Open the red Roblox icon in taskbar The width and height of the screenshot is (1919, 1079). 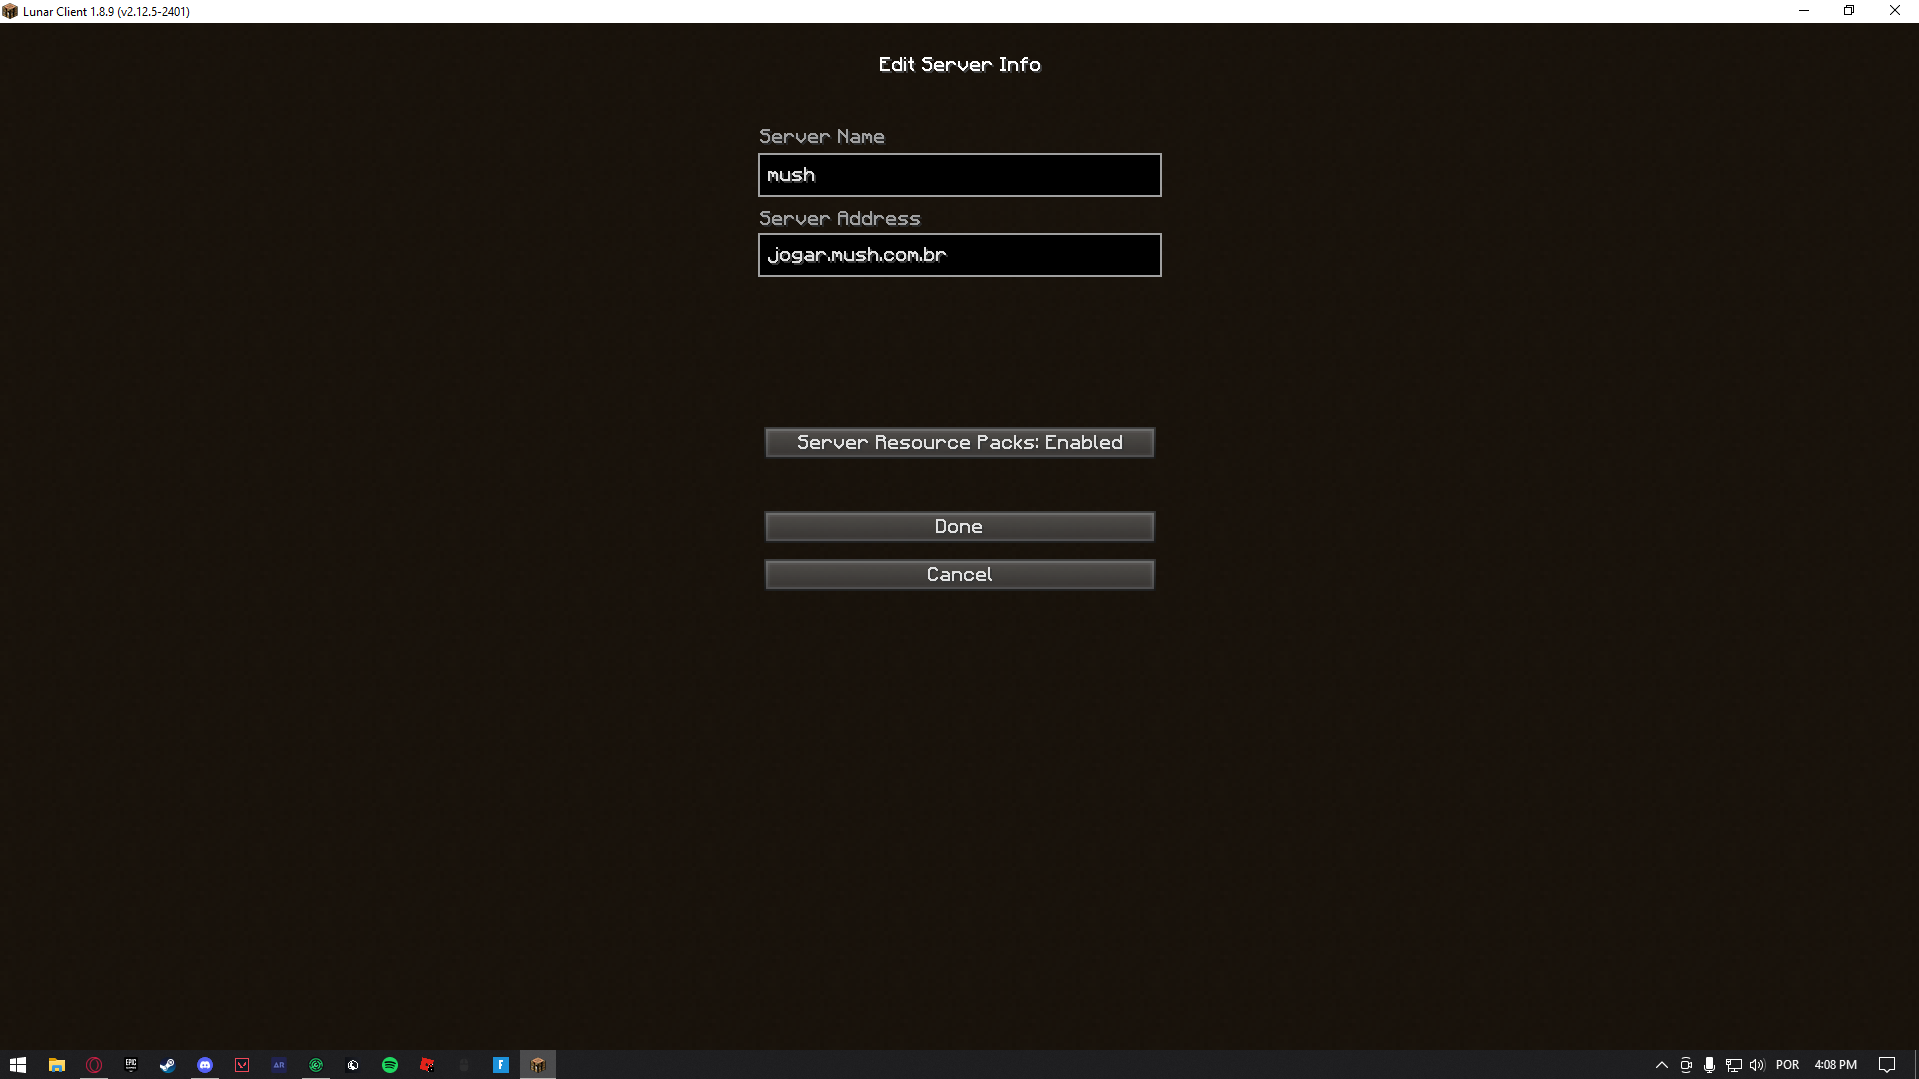(x=427, y=1065)
